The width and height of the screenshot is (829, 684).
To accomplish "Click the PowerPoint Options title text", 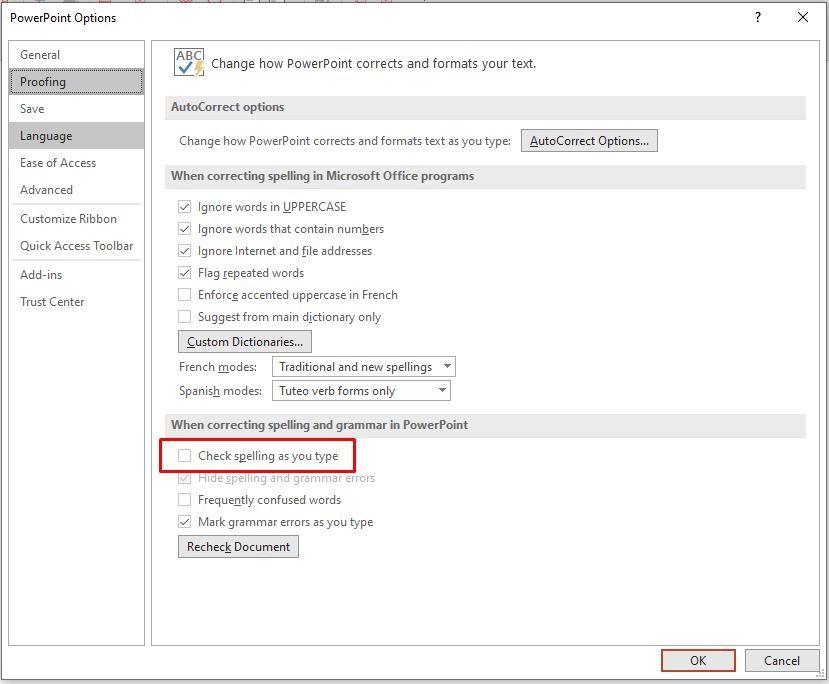I will [63, 18].
